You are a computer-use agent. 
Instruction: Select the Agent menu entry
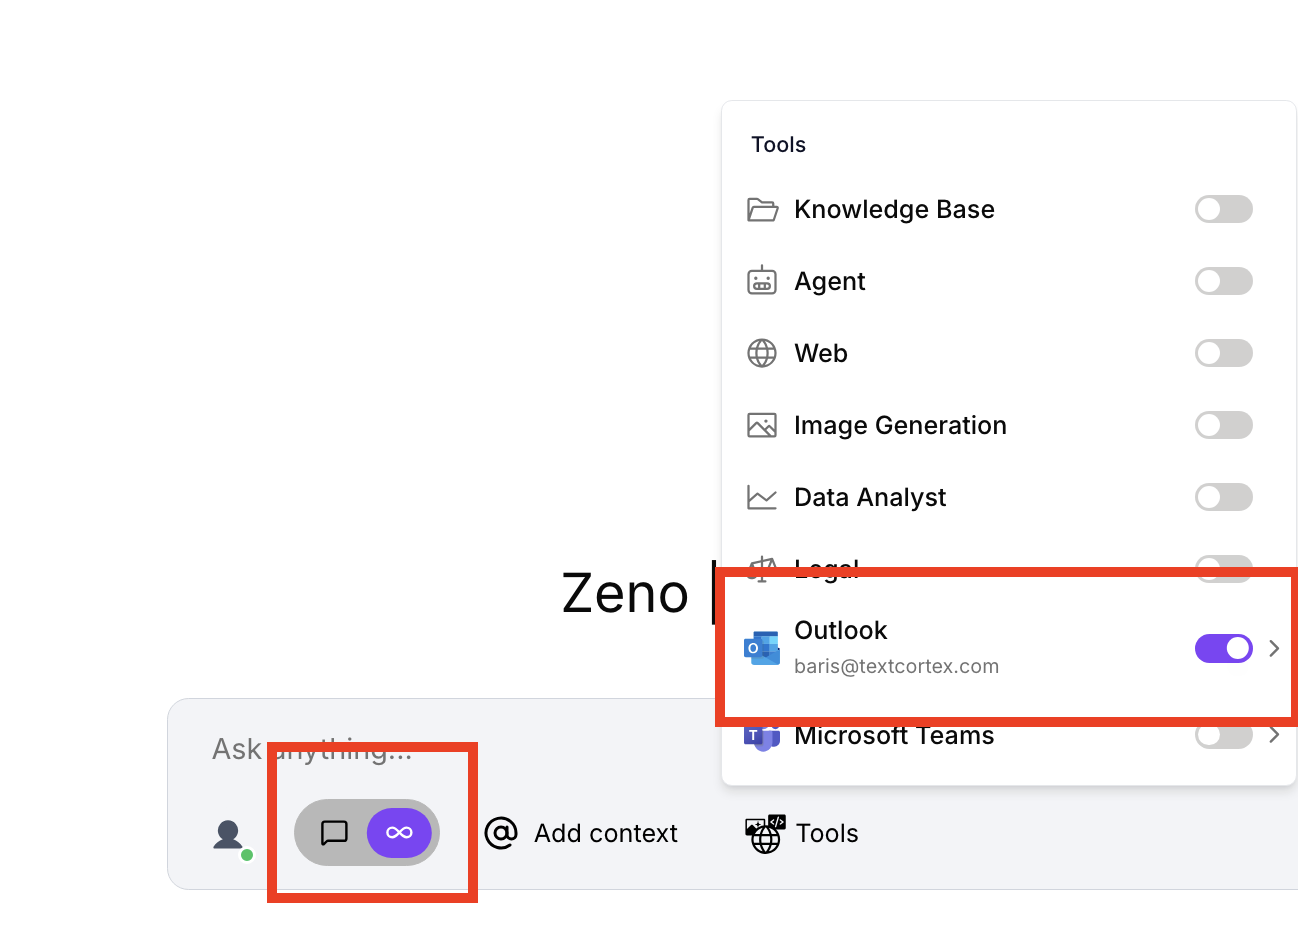tap(830, 281)
